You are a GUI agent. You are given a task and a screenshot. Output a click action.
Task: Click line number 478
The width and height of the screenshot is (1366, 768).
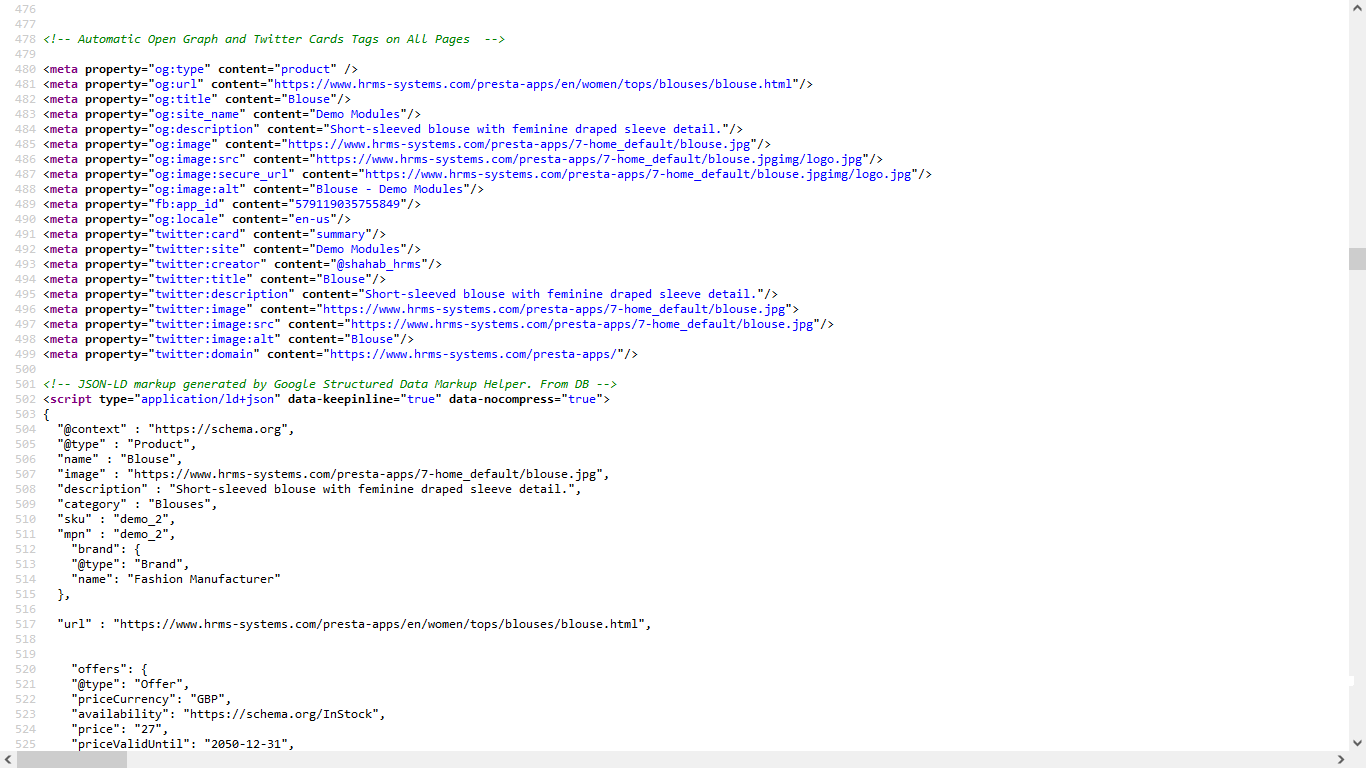coord(26,39)
